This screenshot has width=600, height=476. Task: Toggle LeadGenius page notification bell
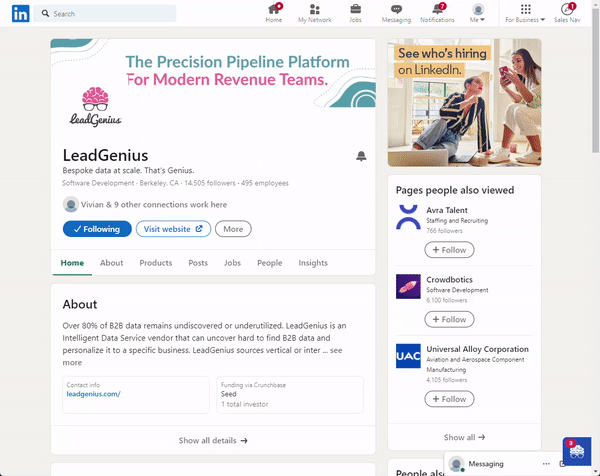(x=361, y=156)
